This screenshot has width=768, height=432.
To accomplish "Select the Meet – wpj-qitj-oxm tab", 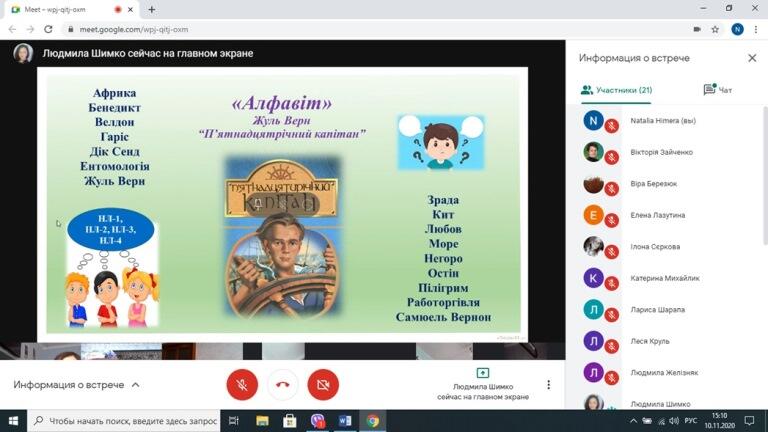I will [72, 9].
